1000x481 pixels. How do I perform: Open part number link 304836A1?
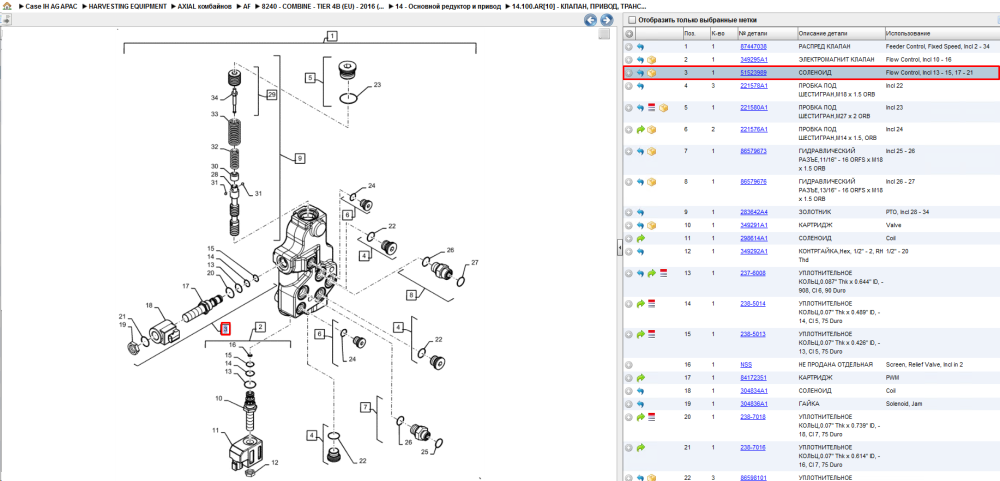(x=753, y=404)
